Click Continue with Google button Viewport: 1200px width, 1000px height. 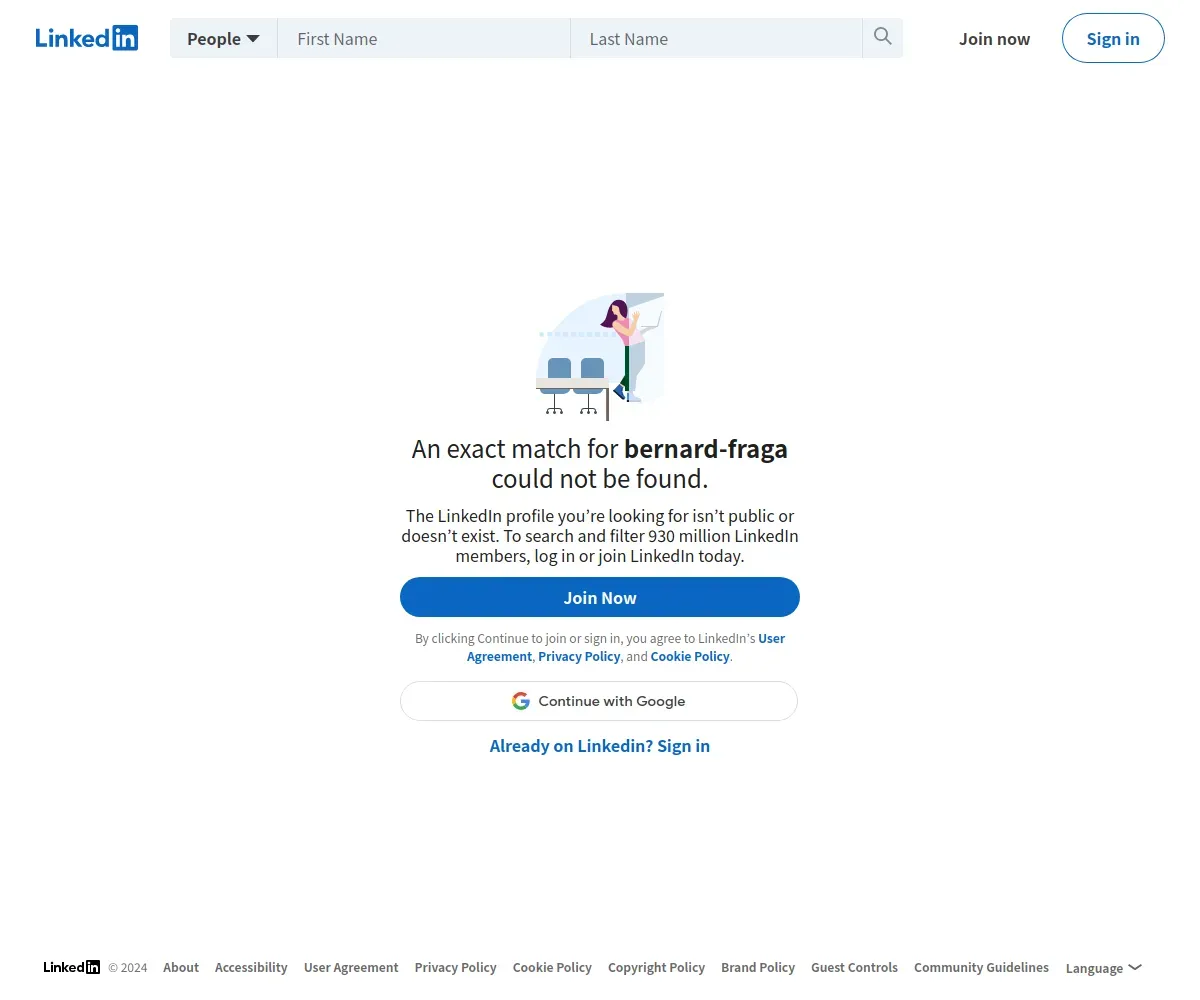599,701
